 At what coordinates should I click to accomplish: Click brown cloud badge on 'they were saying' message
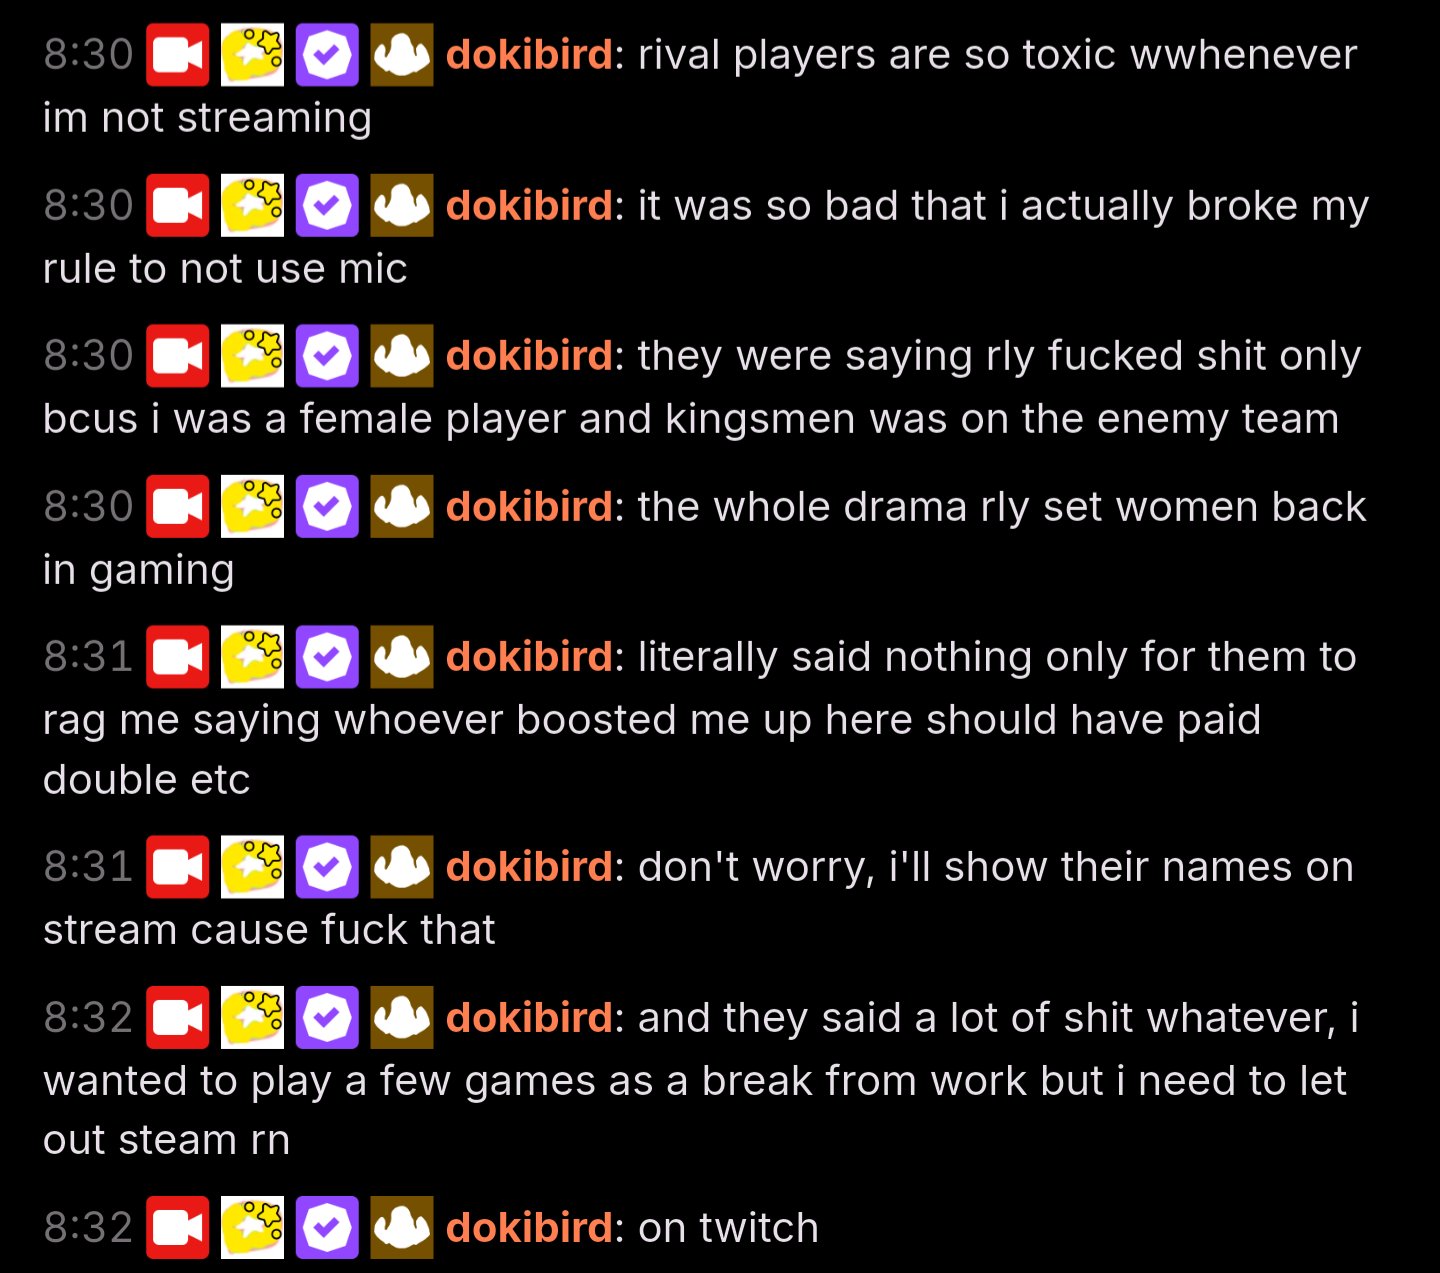pos(402,356)
